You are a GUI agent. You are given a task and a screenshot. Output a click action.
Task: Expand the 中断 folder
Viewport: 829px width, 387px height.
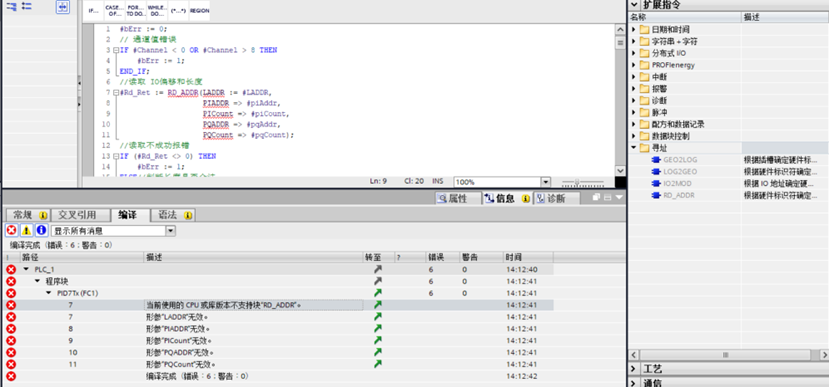pyautogui.click(x=634, y=77)
